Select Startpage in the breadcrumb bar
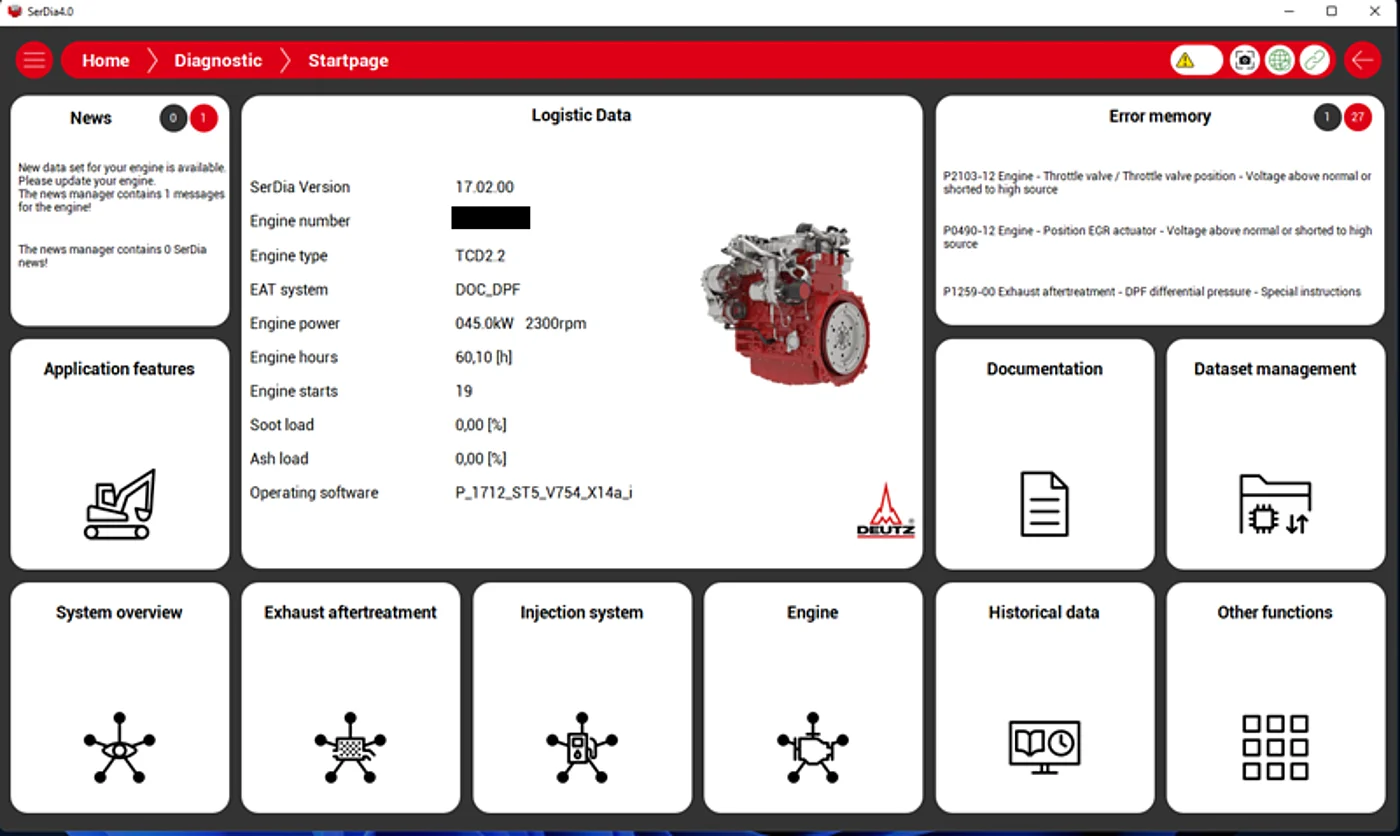Image resolution: width=1400 pixels, height=836 pixels. [348, 60]
